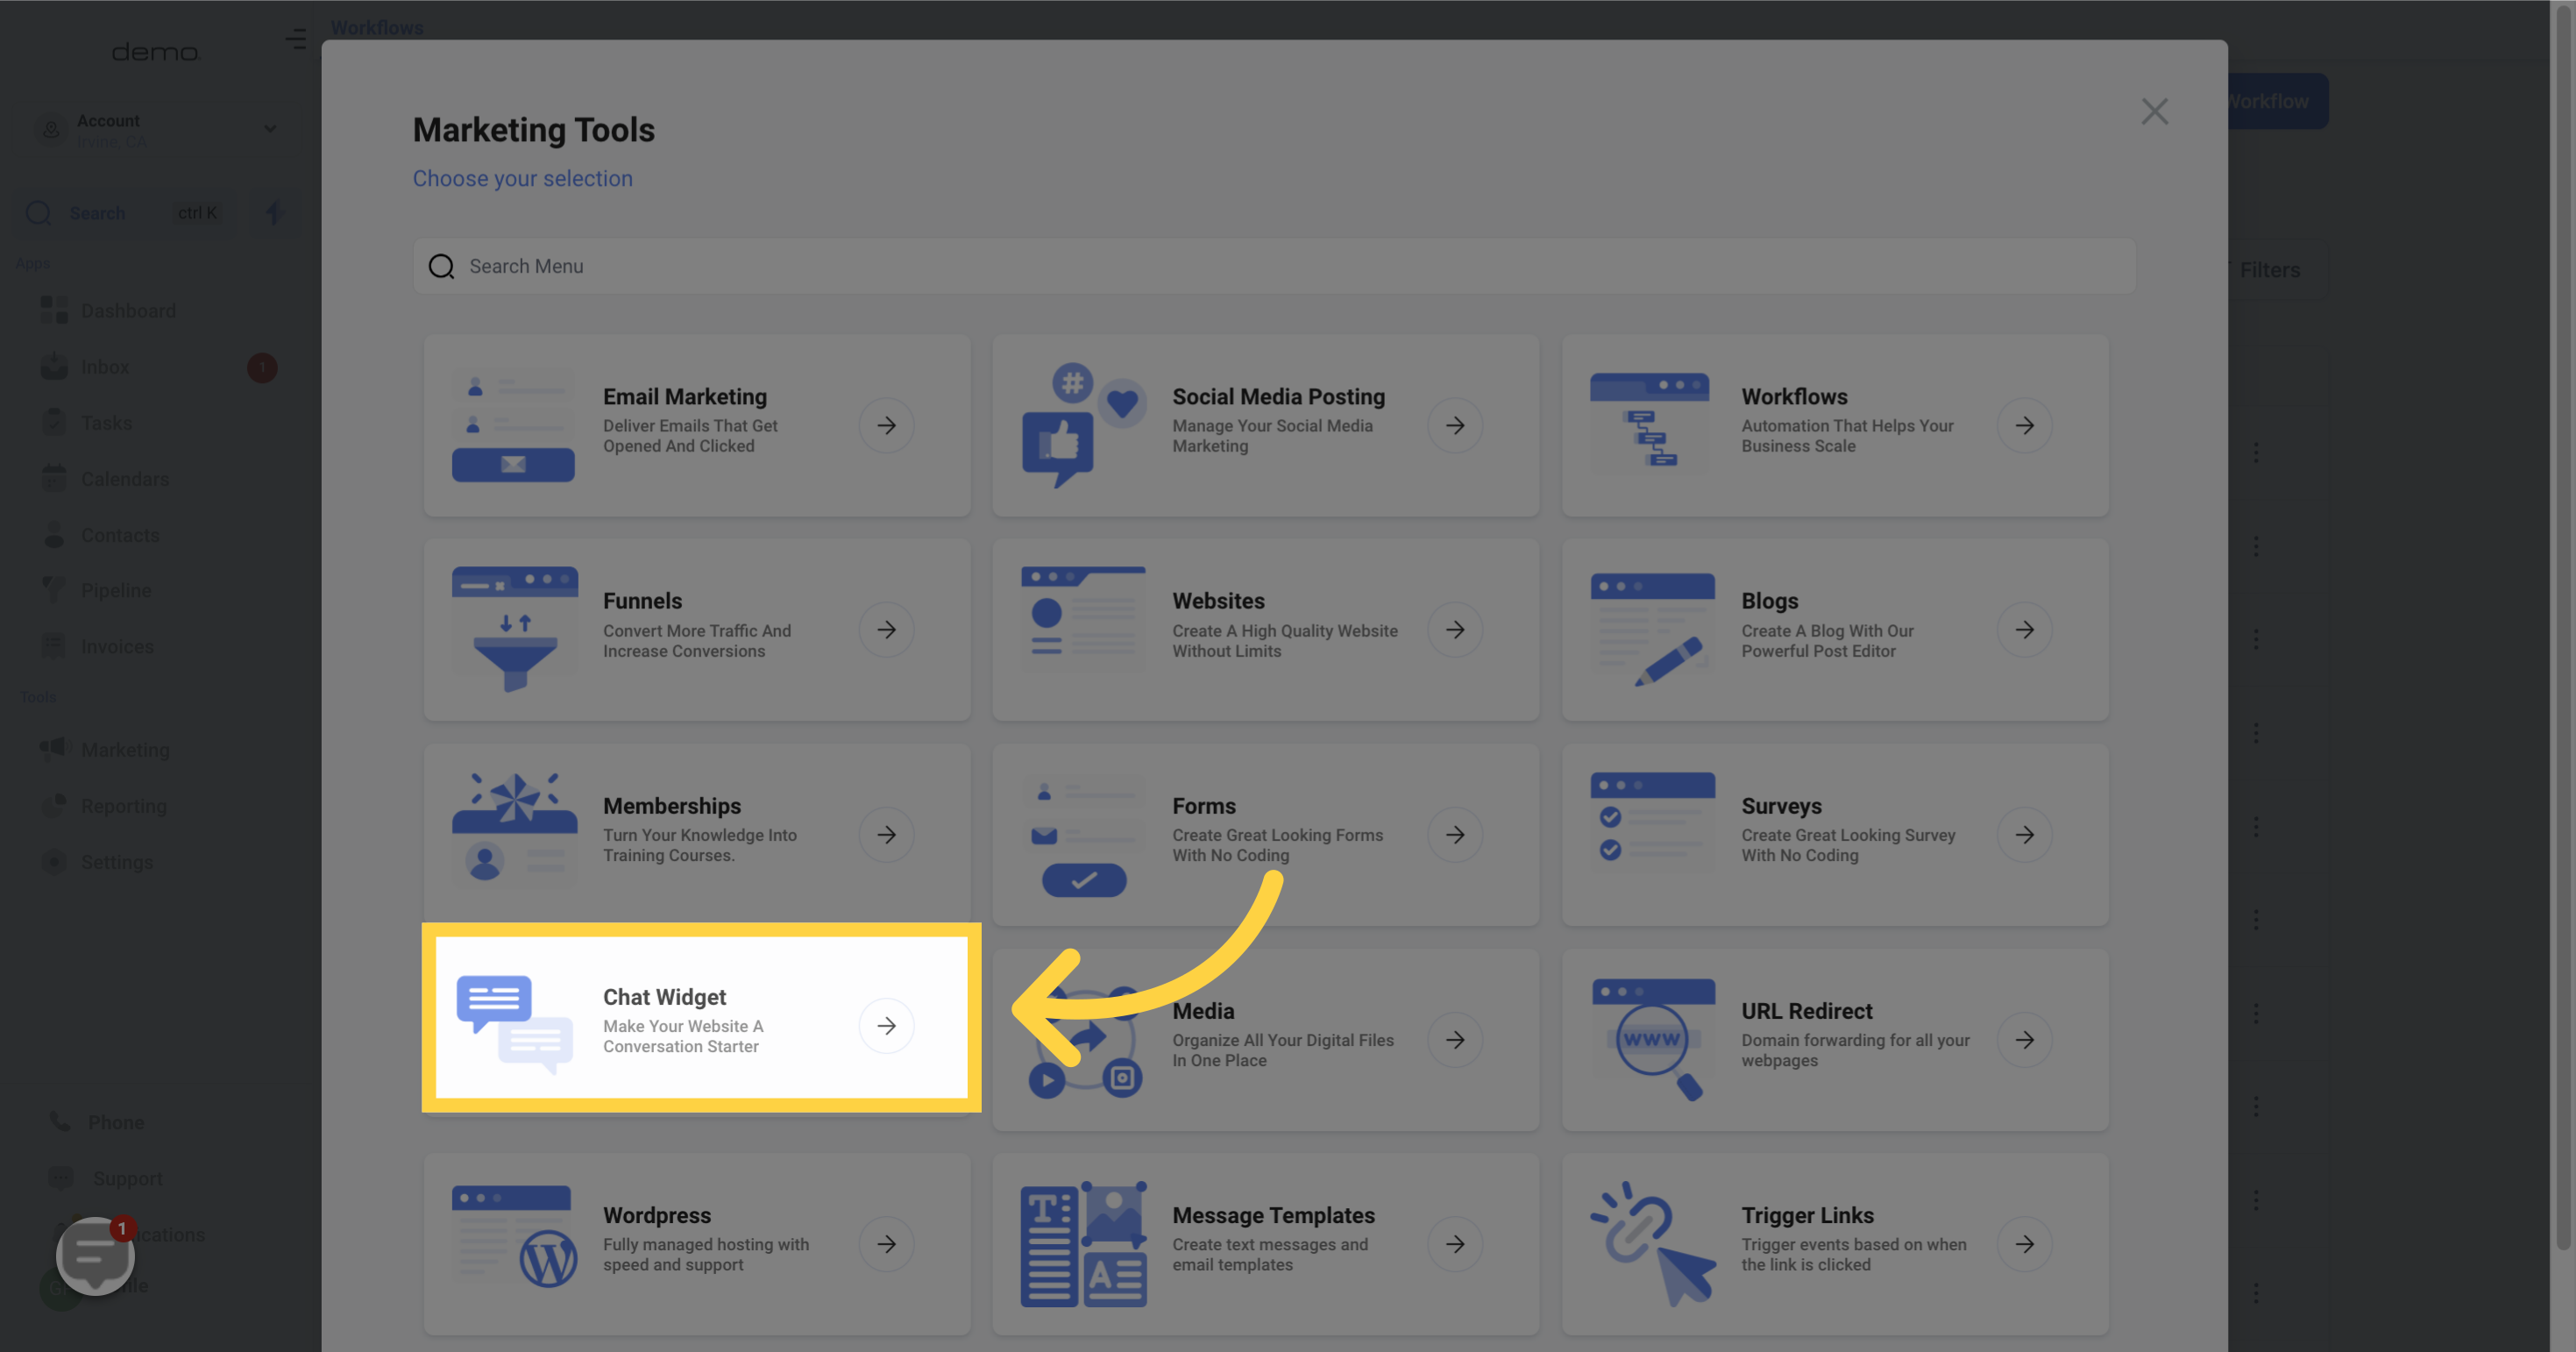The height and width of the screenshot is (1352, 2576).
Task: Click the Media card title
Action: (1203, 1011)
